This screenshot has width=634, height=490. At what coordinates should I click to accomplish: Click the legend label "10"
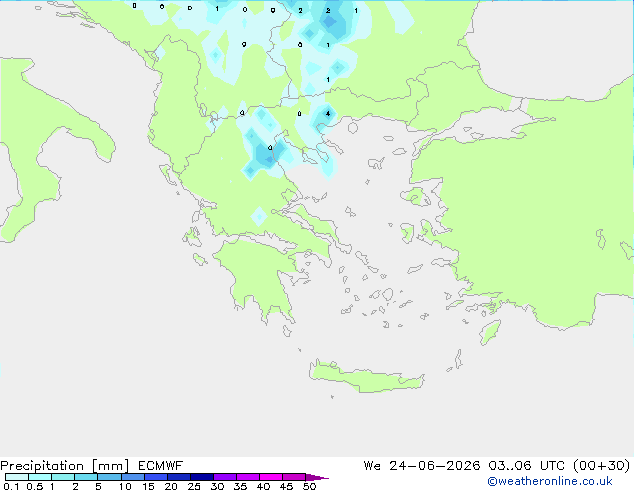(x=125, y=486)
